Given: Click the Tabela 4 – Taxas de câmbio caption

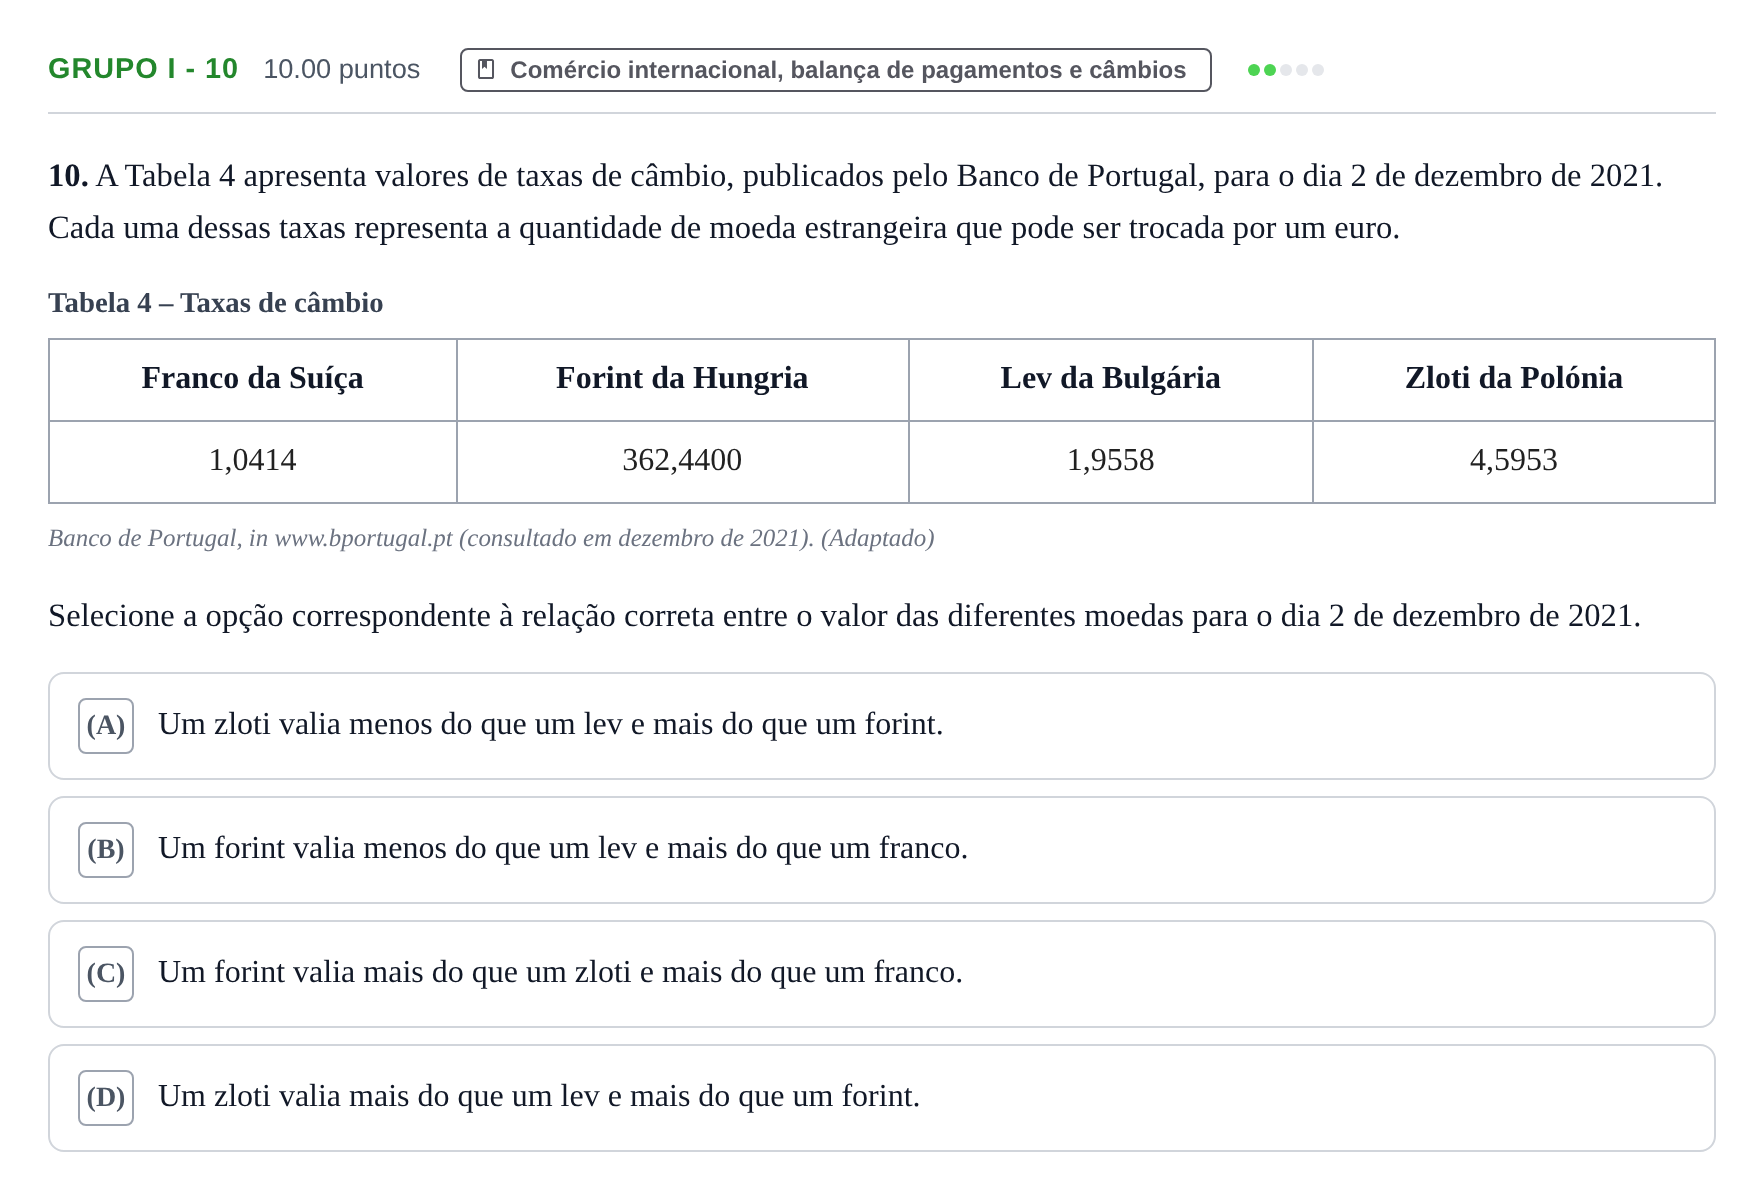Looking at the screenshot, I should click(216, 303).
